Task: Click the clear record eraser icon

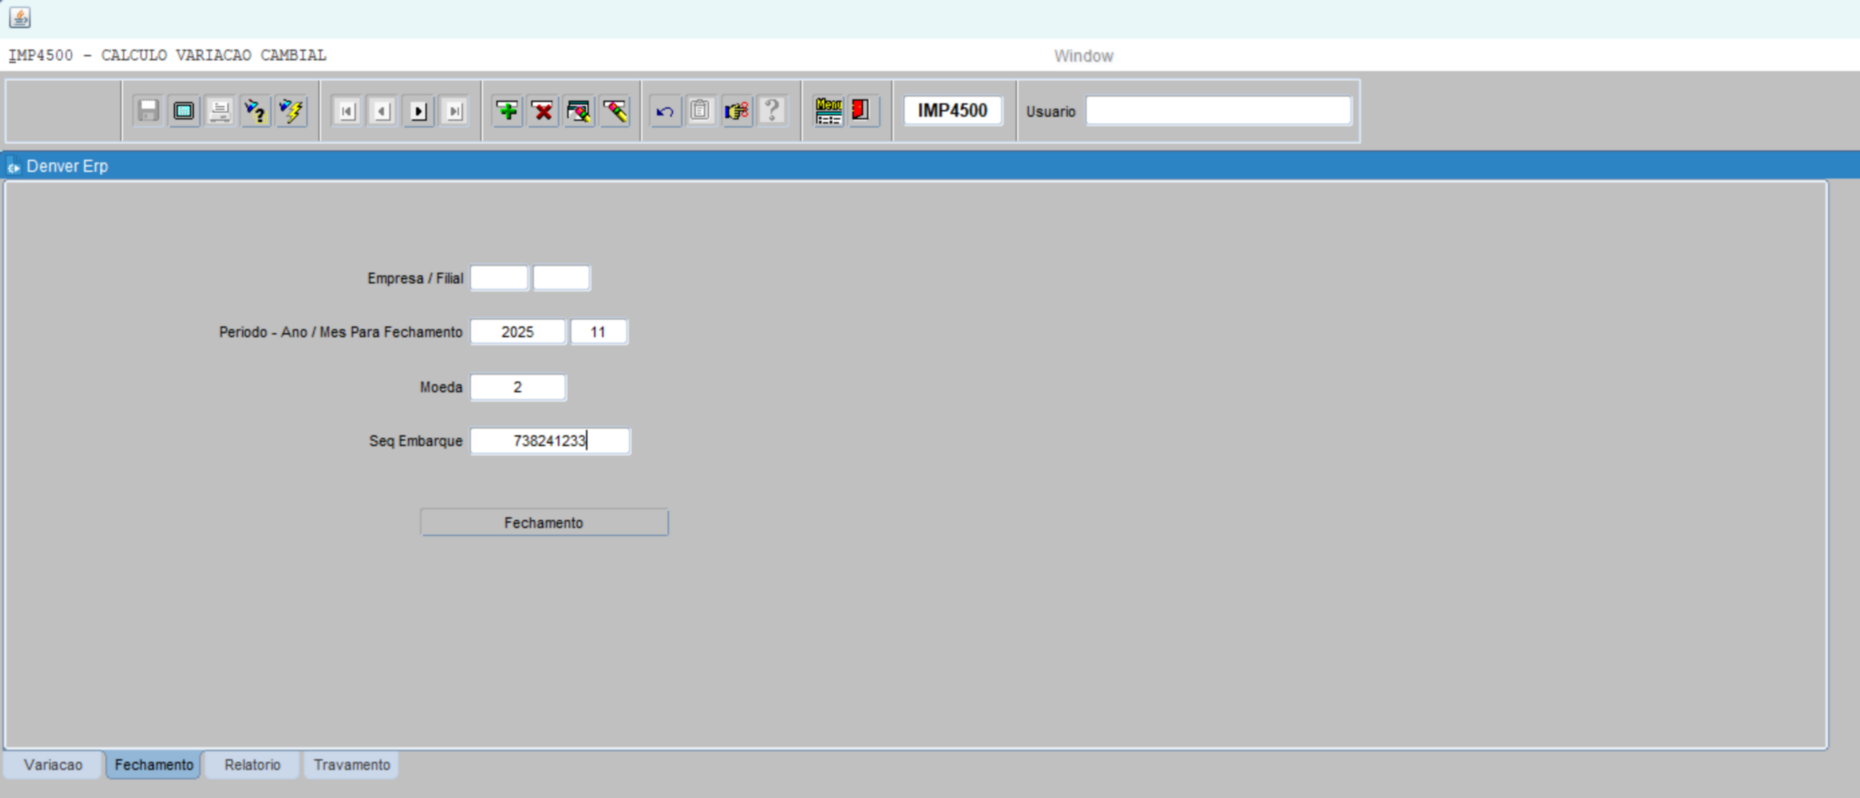Action: [615, 111]
